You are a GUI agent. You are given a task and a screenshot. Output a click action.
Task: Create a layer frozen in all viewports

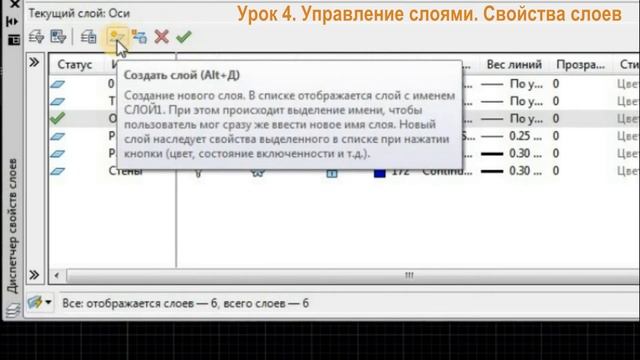click(x=139, y=37)
